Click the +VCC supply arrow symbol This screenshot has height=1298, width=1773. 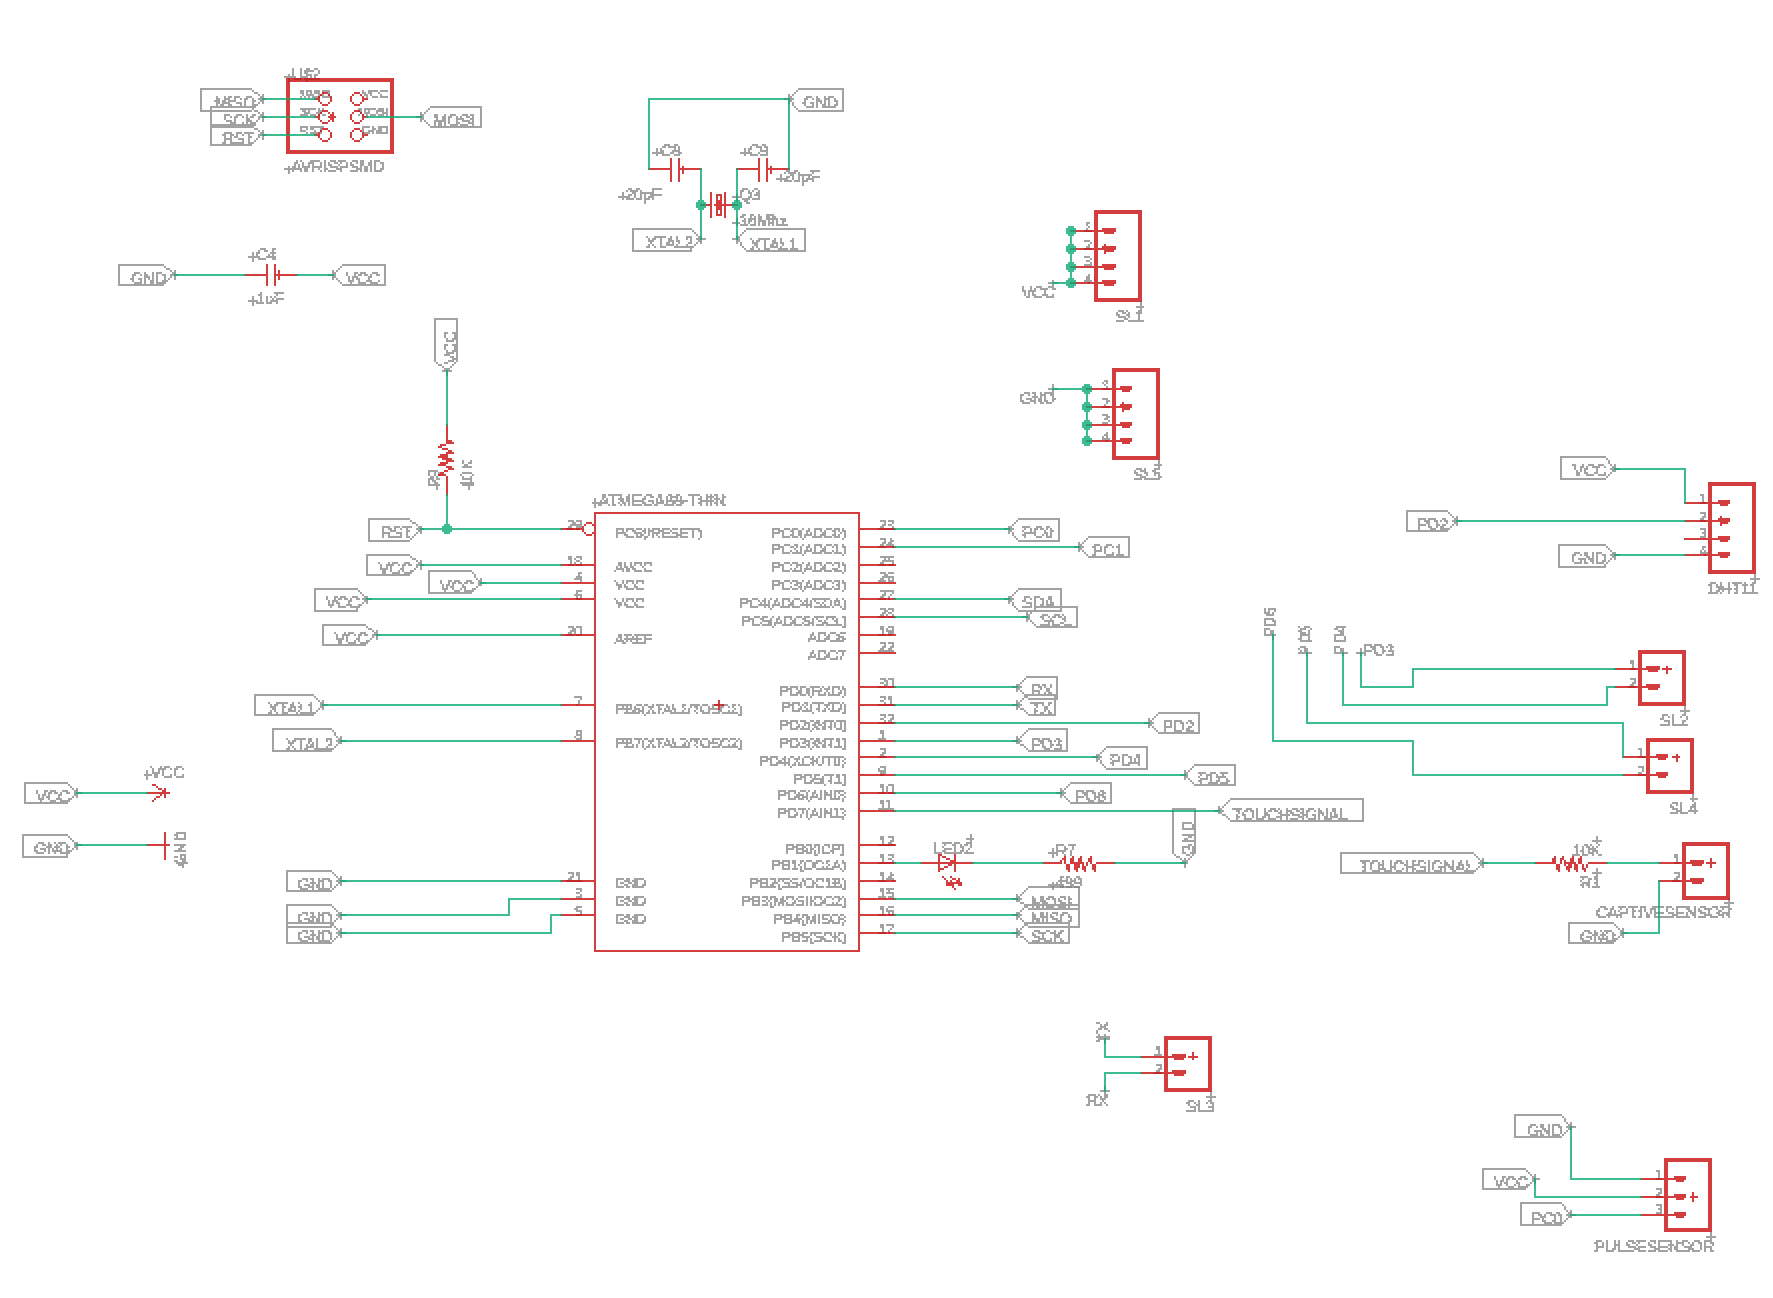(x=158, y=793)
